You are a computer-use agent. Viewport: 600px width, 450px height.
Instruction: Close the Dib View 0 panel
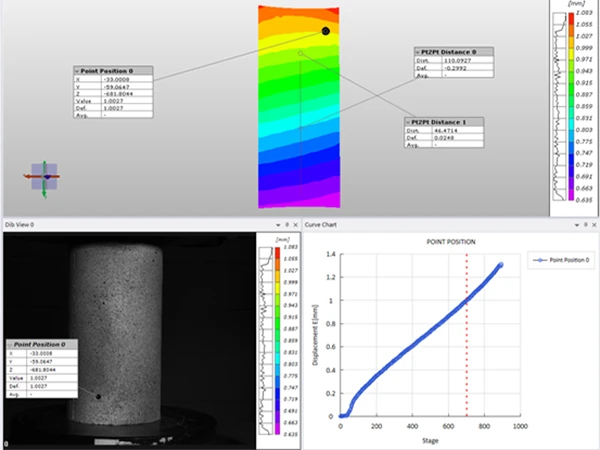click(295, 225)
